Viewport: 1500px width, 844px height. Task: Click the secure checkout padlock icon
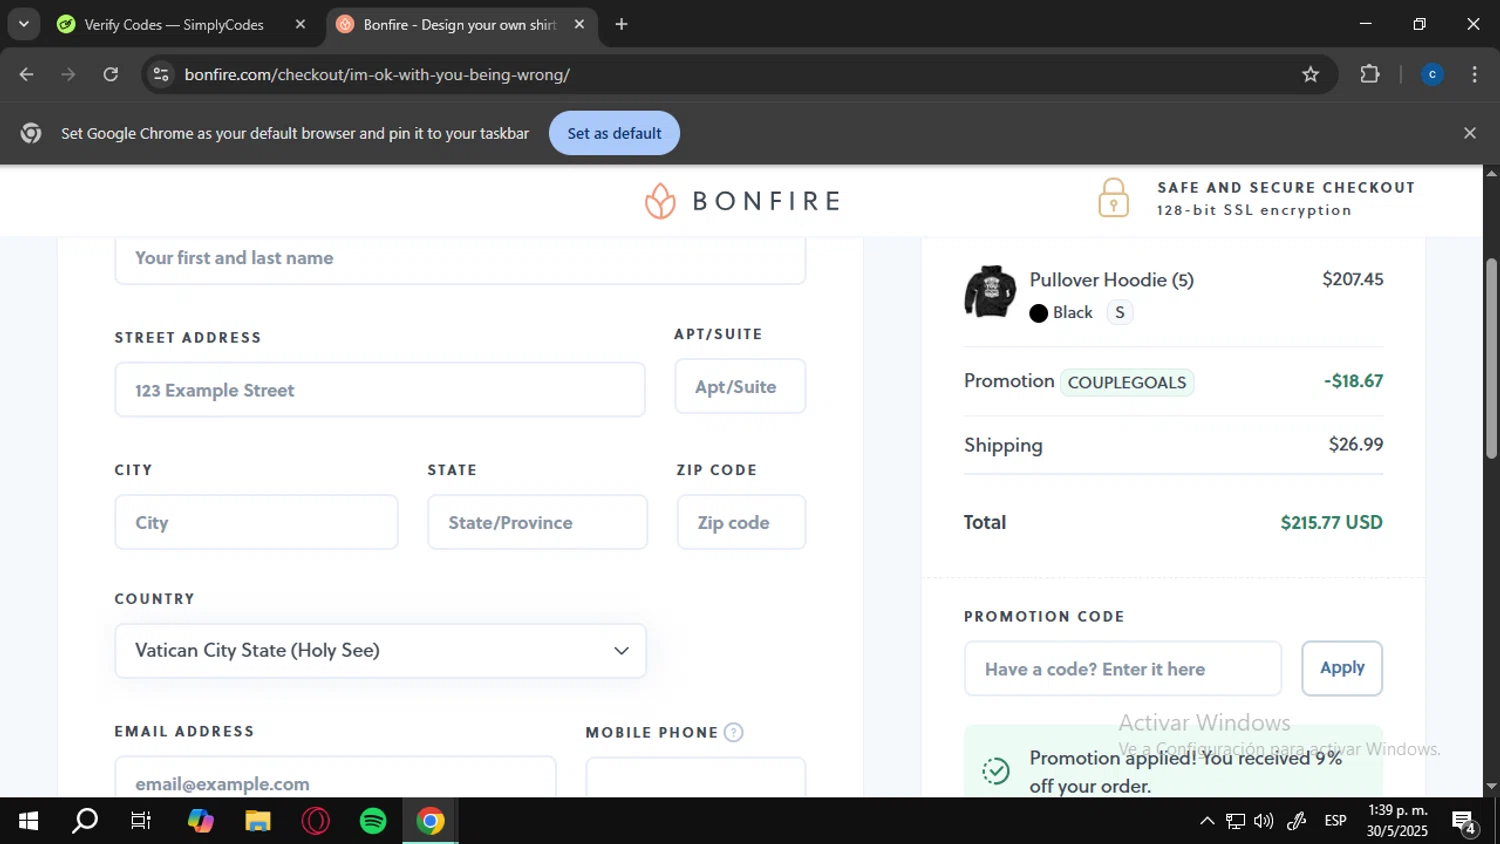1113,198
